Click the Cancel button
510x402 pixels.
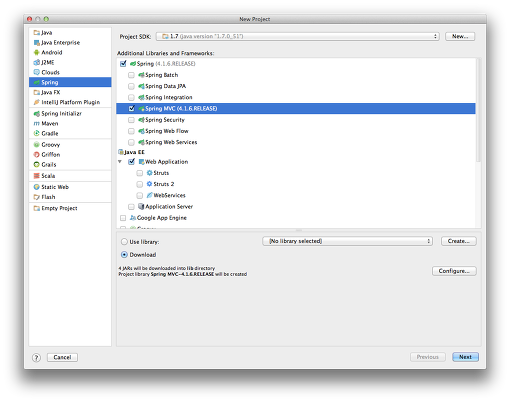[x=62, y=357]
